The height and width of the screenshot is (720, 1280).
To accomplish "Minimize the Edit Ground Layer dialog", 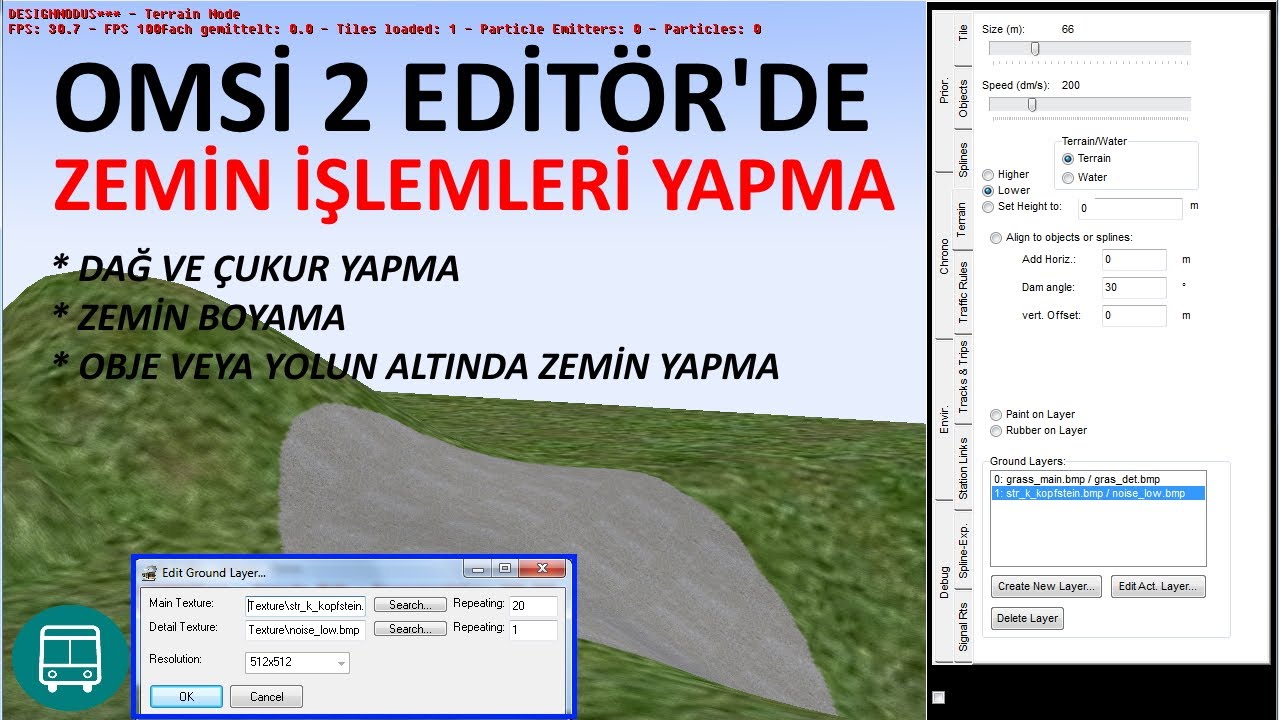I will [x=478, y=569].
